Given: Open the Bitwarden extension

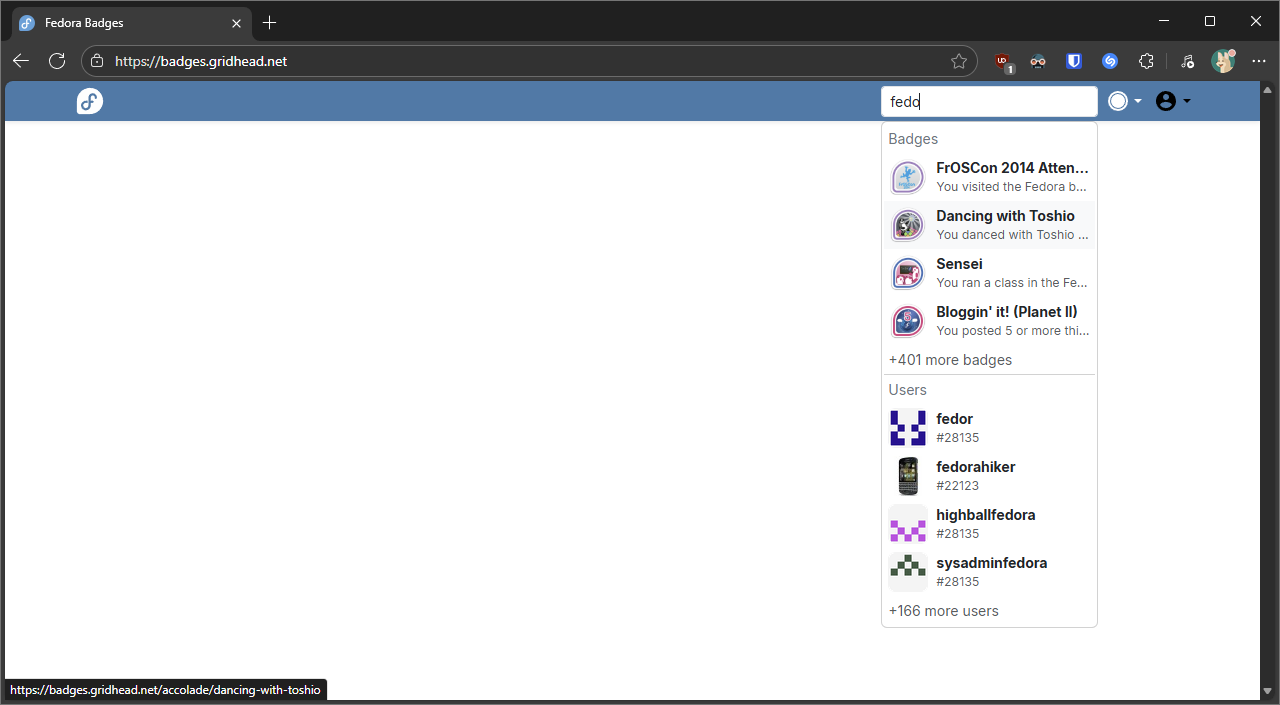Looking at the screenshot, I should point(1074,61).
